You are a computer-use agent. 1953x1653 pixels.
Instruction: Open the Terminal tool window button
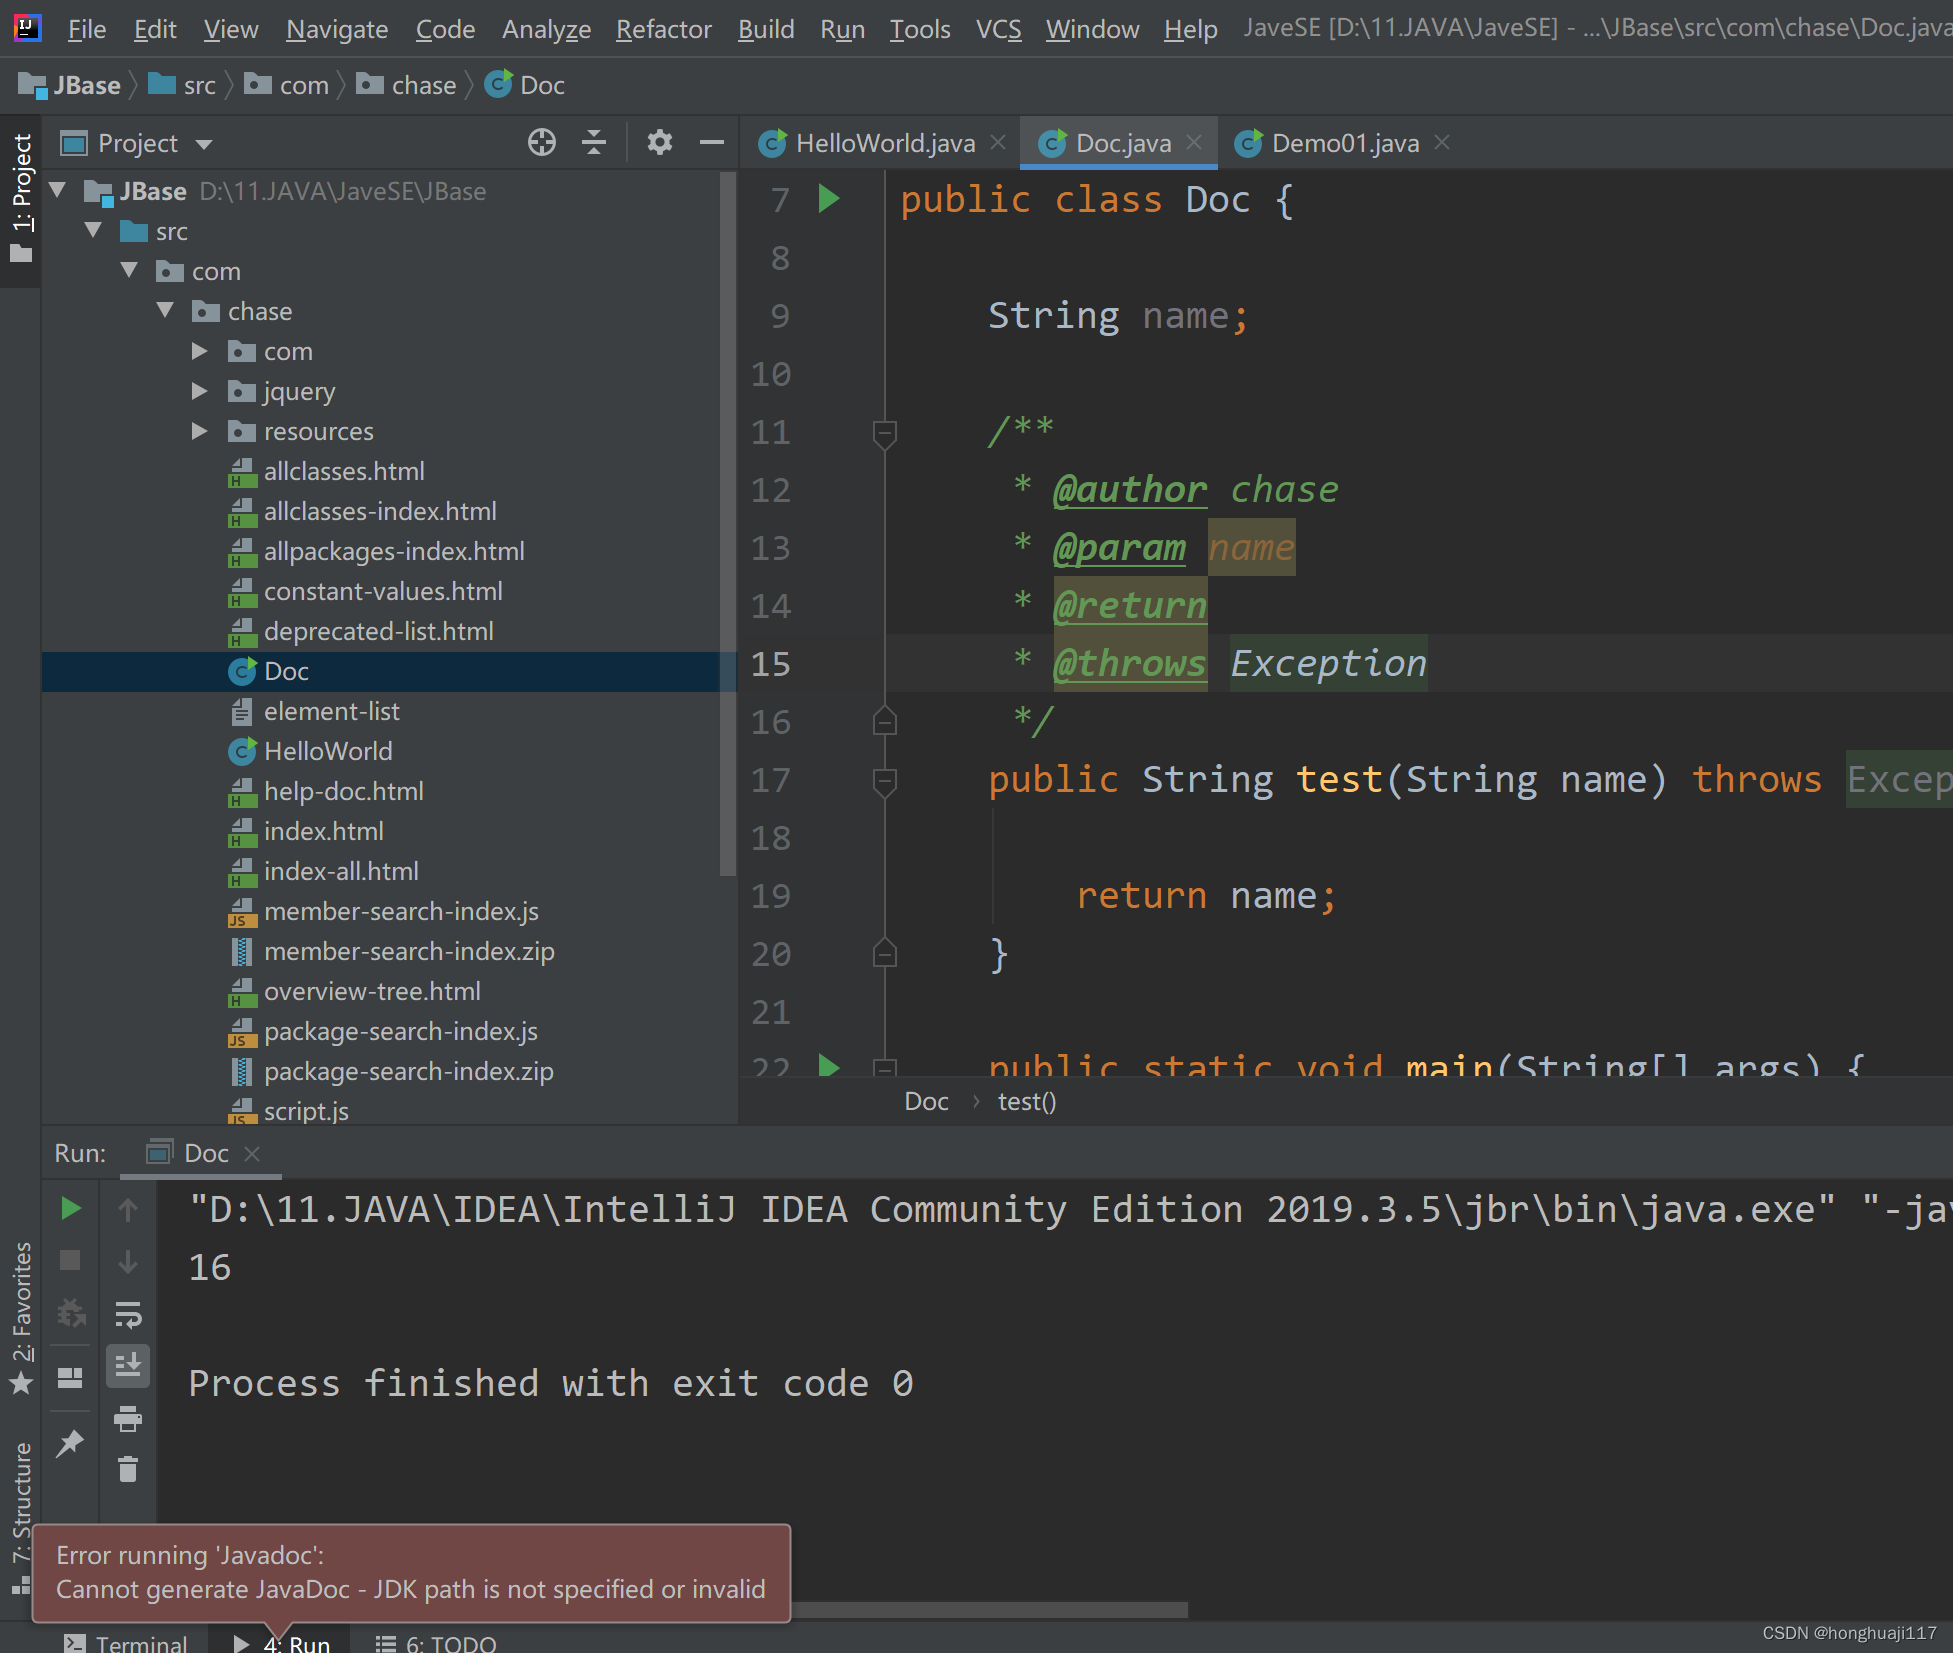(x=127, y=1643)
